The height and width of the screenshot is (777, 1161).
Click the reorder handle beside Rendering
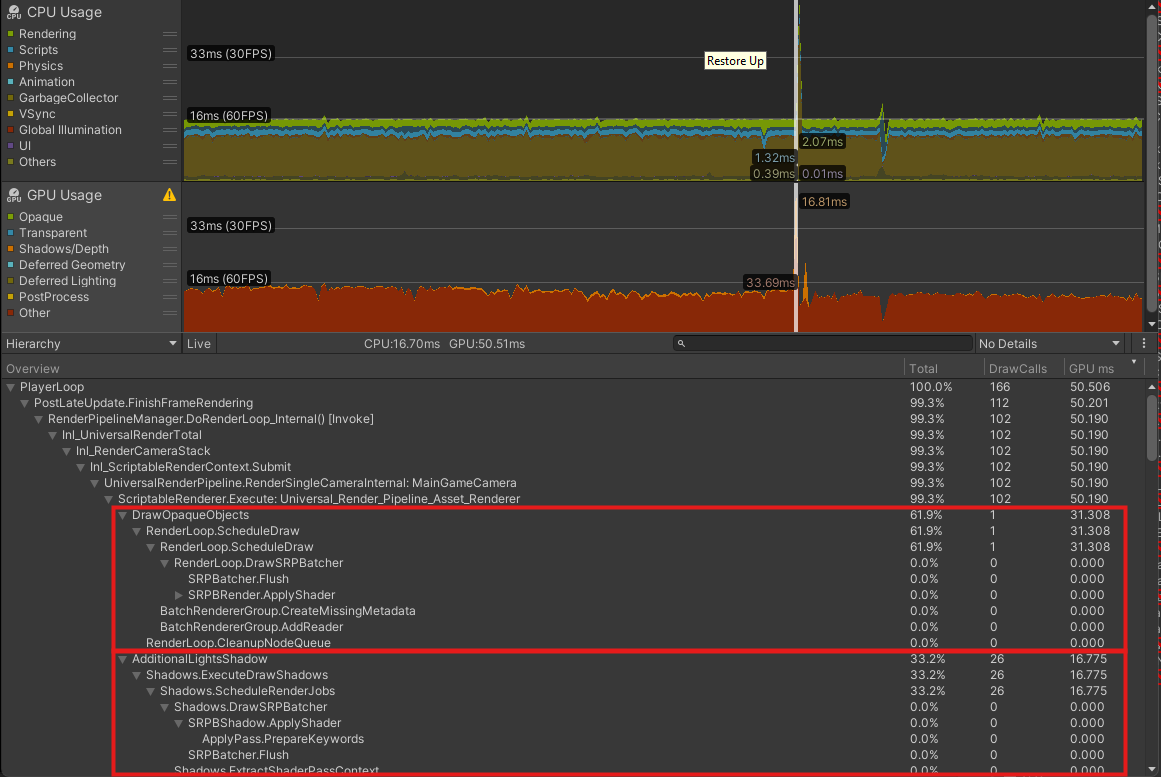[x=171, y=33]
